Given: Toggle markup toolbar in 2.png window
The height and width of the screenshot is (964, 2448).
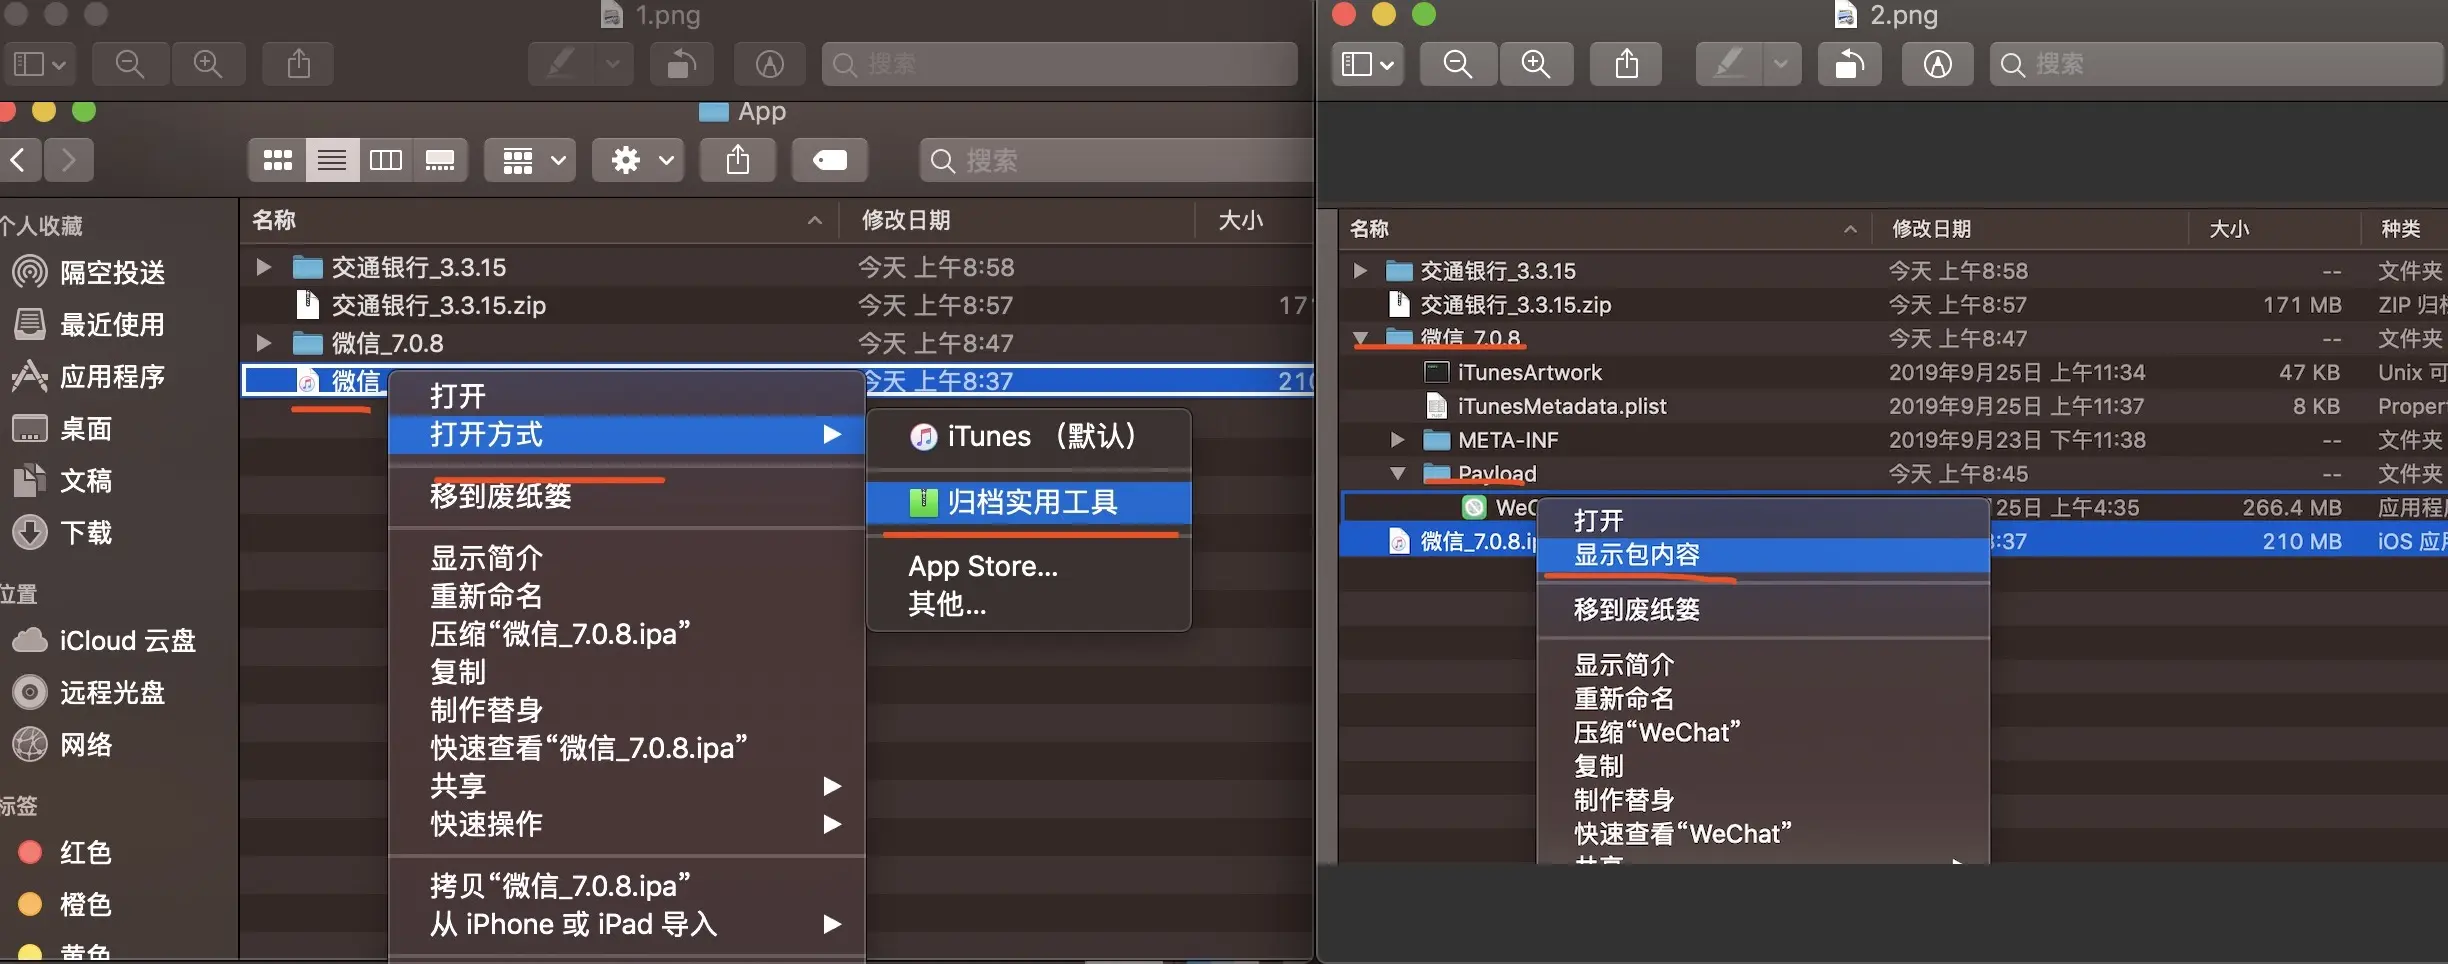Looking at the screenshot, I should (x=1938, y=64).
